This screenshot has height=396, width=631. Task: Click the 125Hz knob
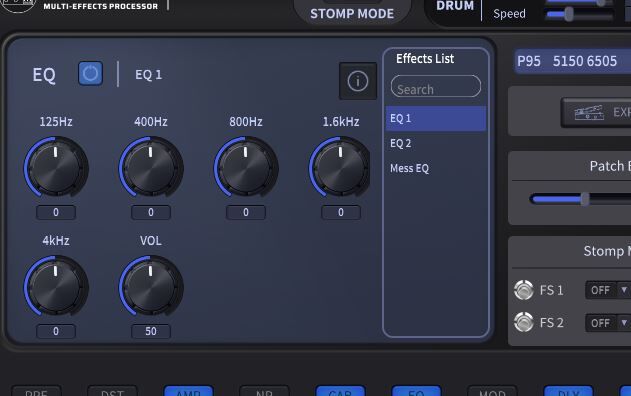(56, 167)
